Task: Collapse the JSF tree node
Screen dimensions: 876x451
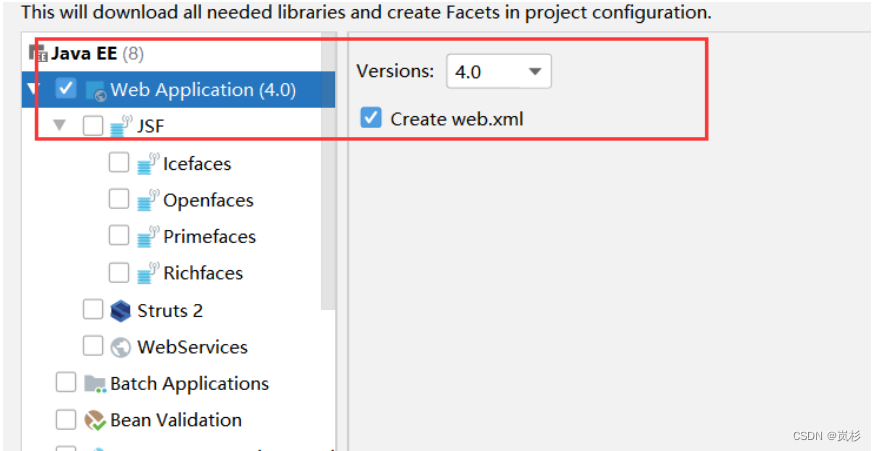Action: tap(60, 126)
